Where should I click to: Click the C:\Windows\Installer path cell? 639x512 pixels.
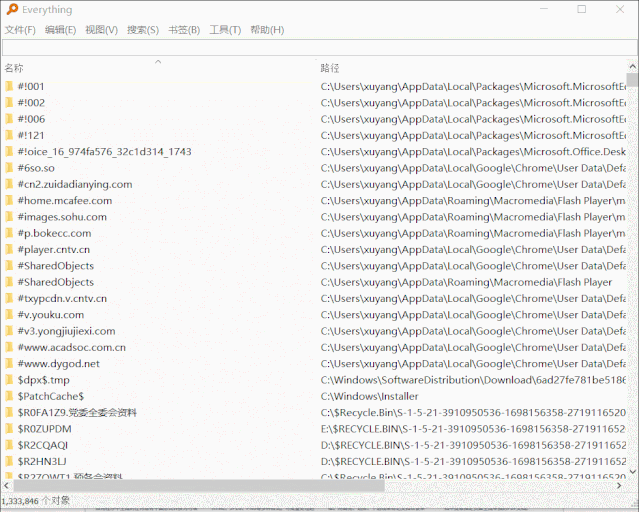[369, 396]
